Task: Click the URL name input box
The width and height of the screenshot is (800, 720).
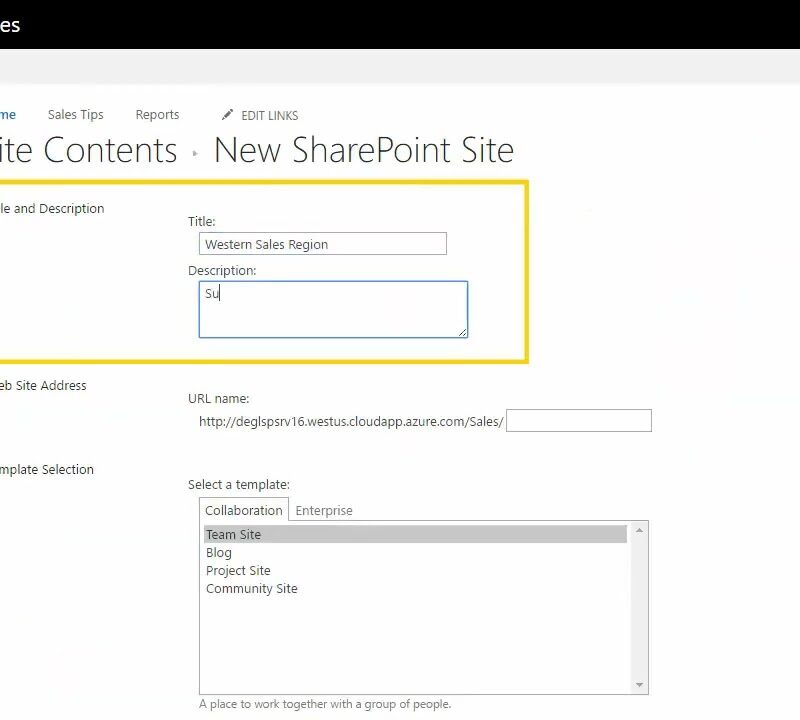Action: pyautogui.click(x=579, y=421)
